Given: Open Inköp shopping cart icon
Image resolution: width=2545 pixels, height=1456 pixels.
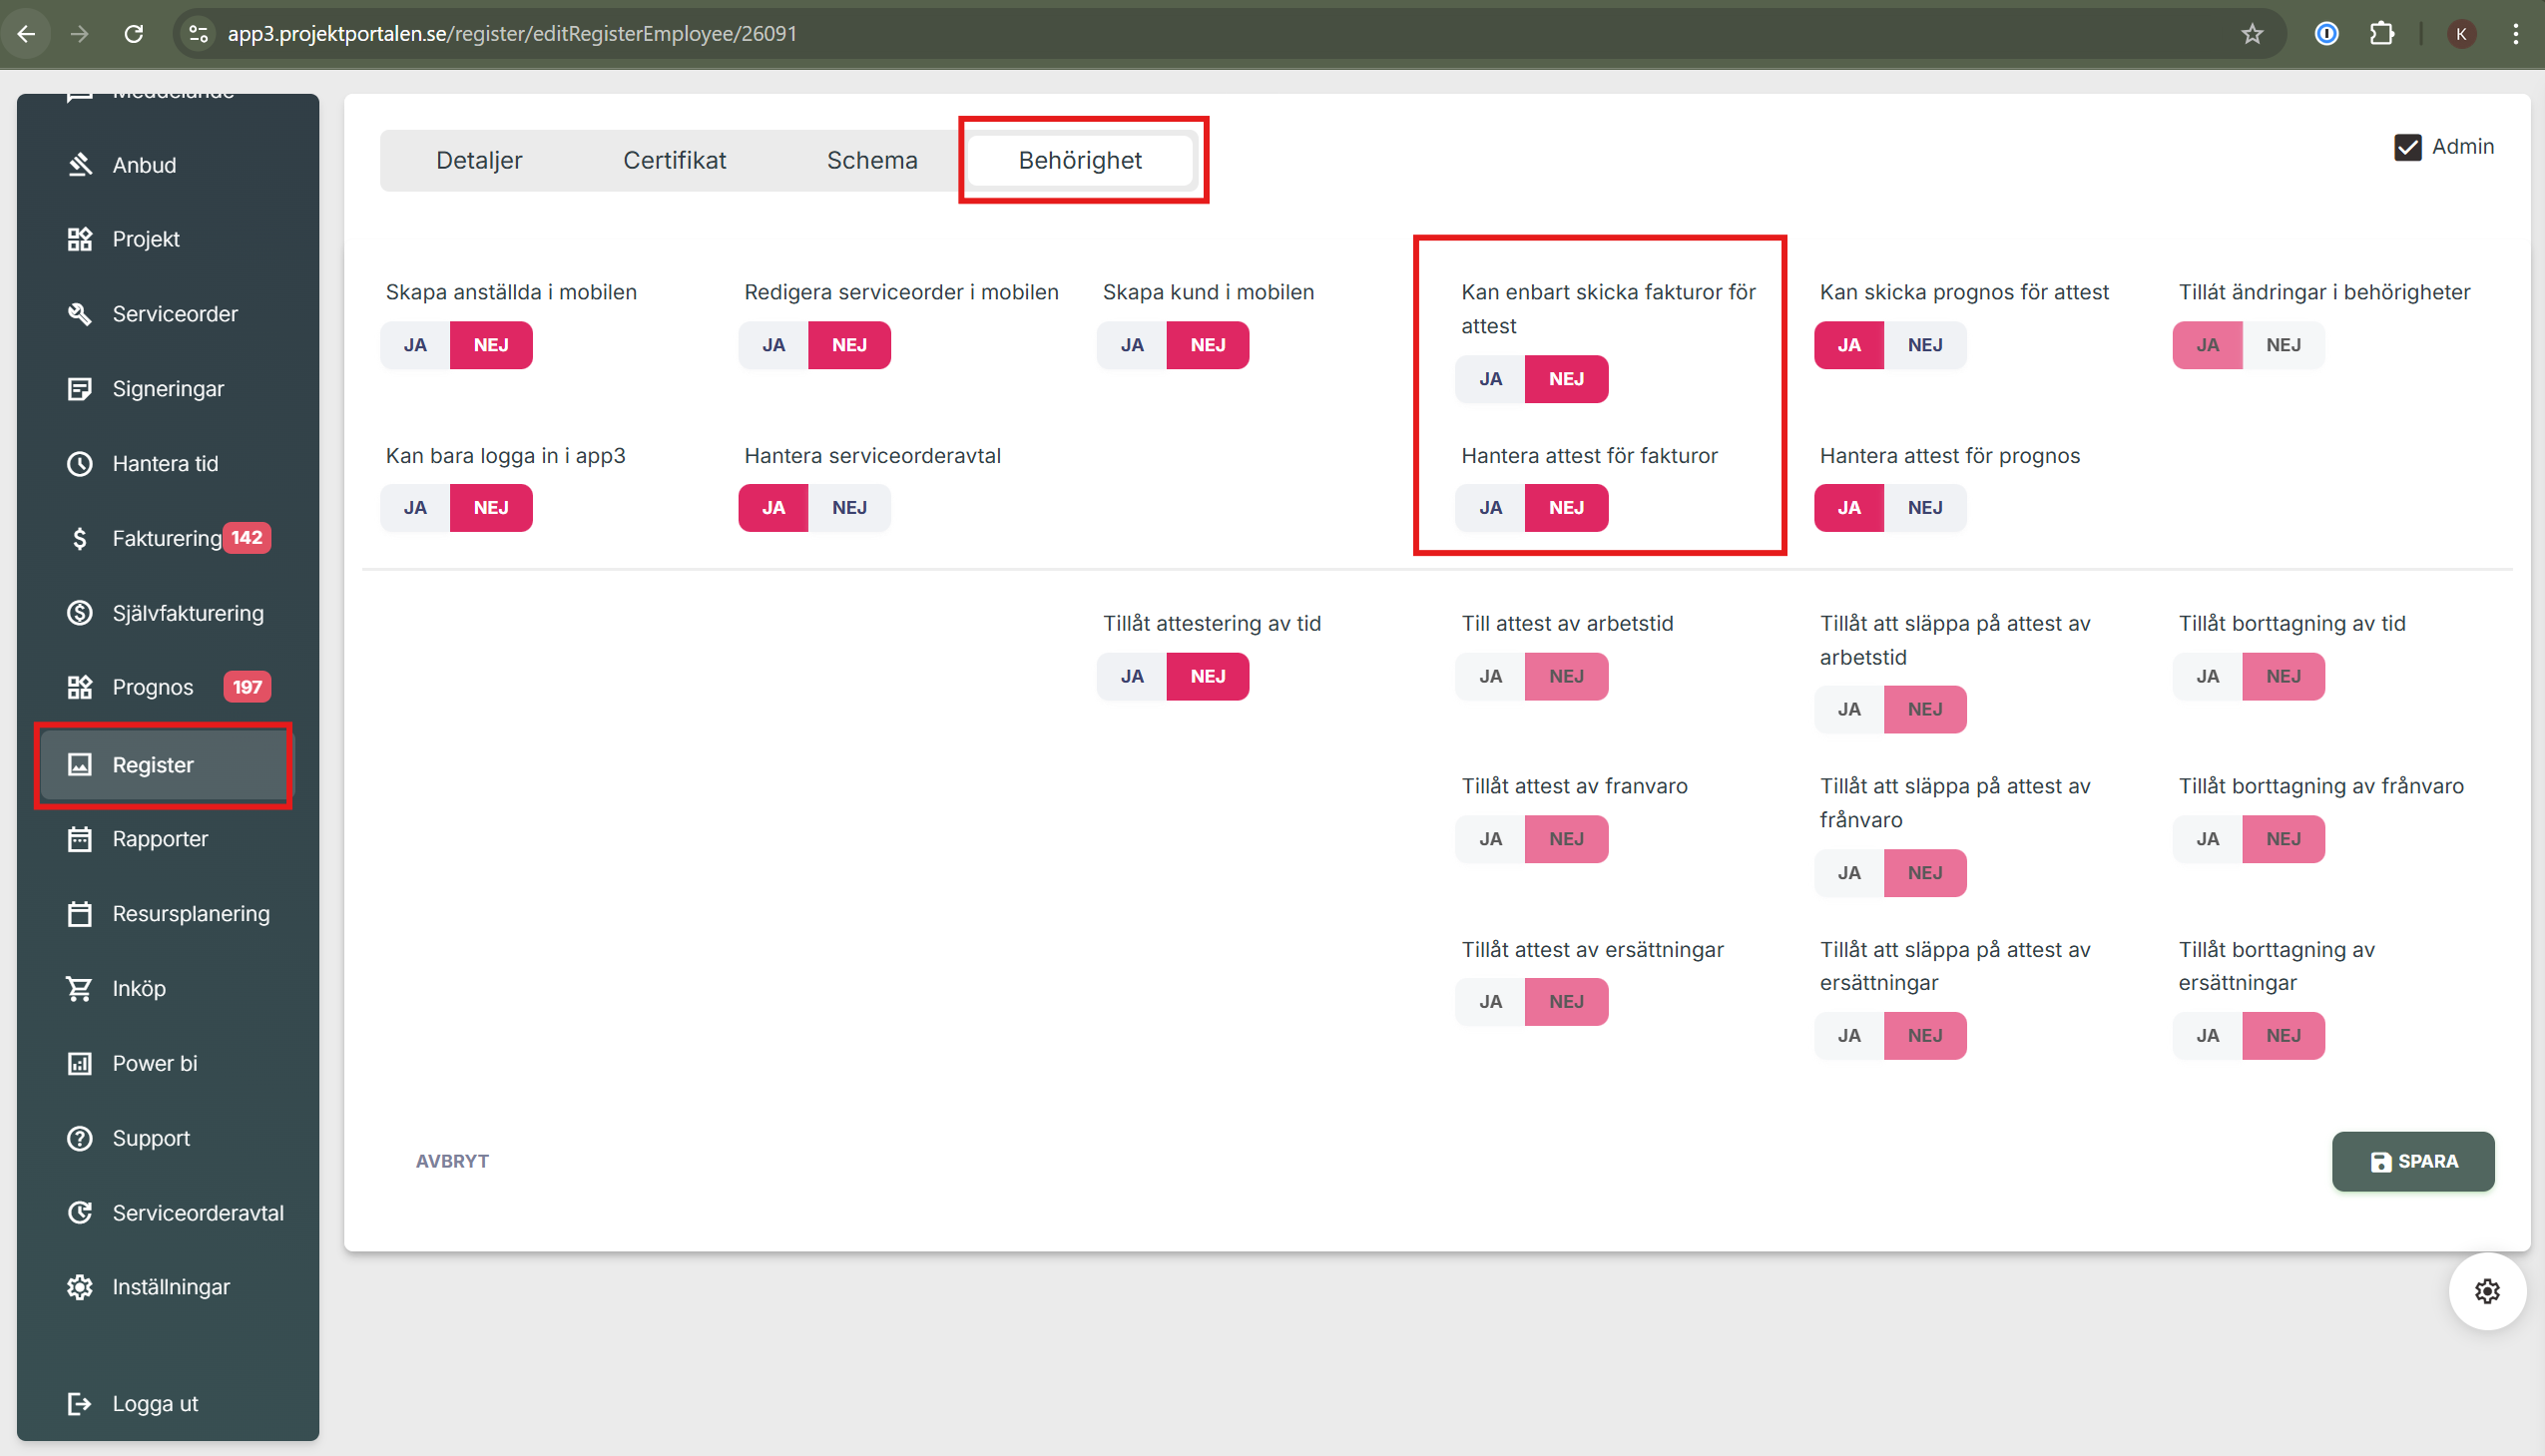Looking at the screenshot, I should (80, 988).
